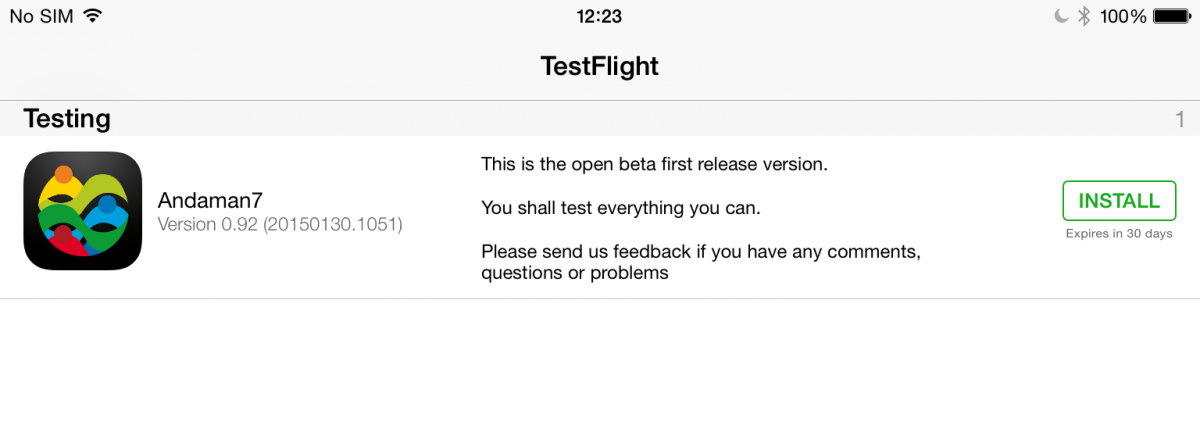Tap the "questions or problems" text line
Viewport: 1200px width, 439px height.
pos(574,273)
